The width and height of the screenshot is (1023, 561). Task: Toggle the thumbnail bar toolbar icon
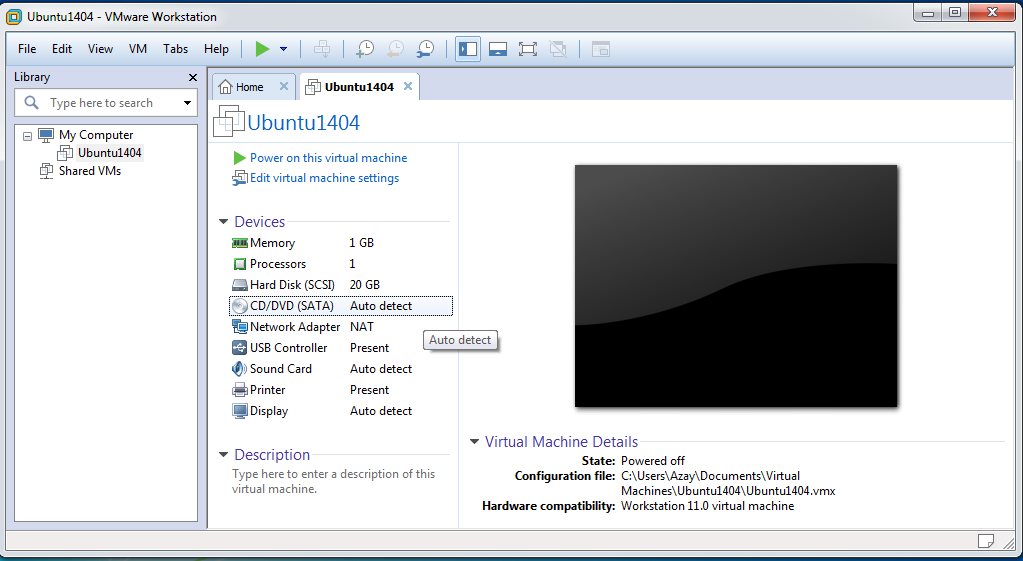[x=498, y=49]
